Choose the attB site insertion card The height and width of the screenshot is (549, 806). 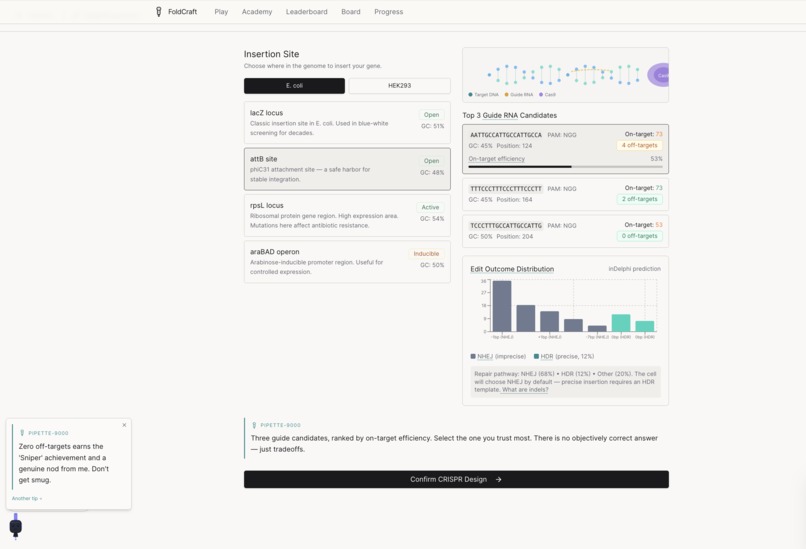(x=347, y=169)
